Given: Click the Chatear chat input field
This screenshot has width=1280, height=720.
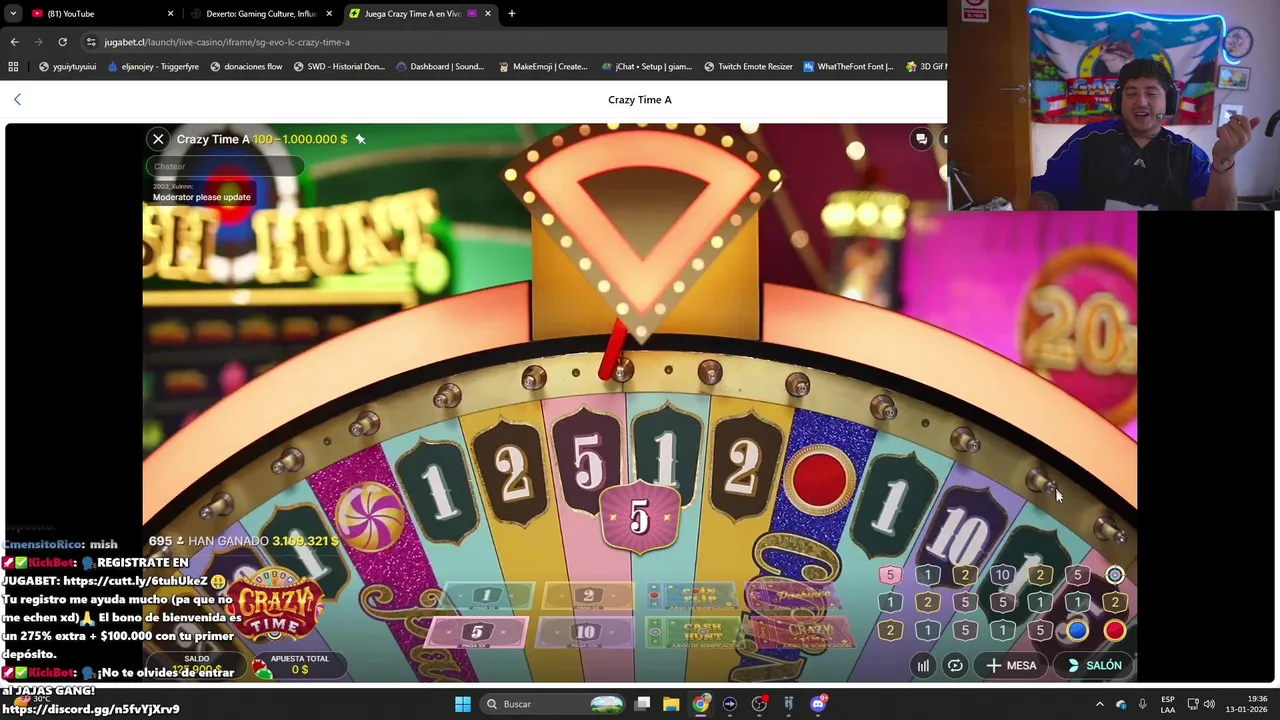Looking at the screenshot, I should click(x=226, y=166).
